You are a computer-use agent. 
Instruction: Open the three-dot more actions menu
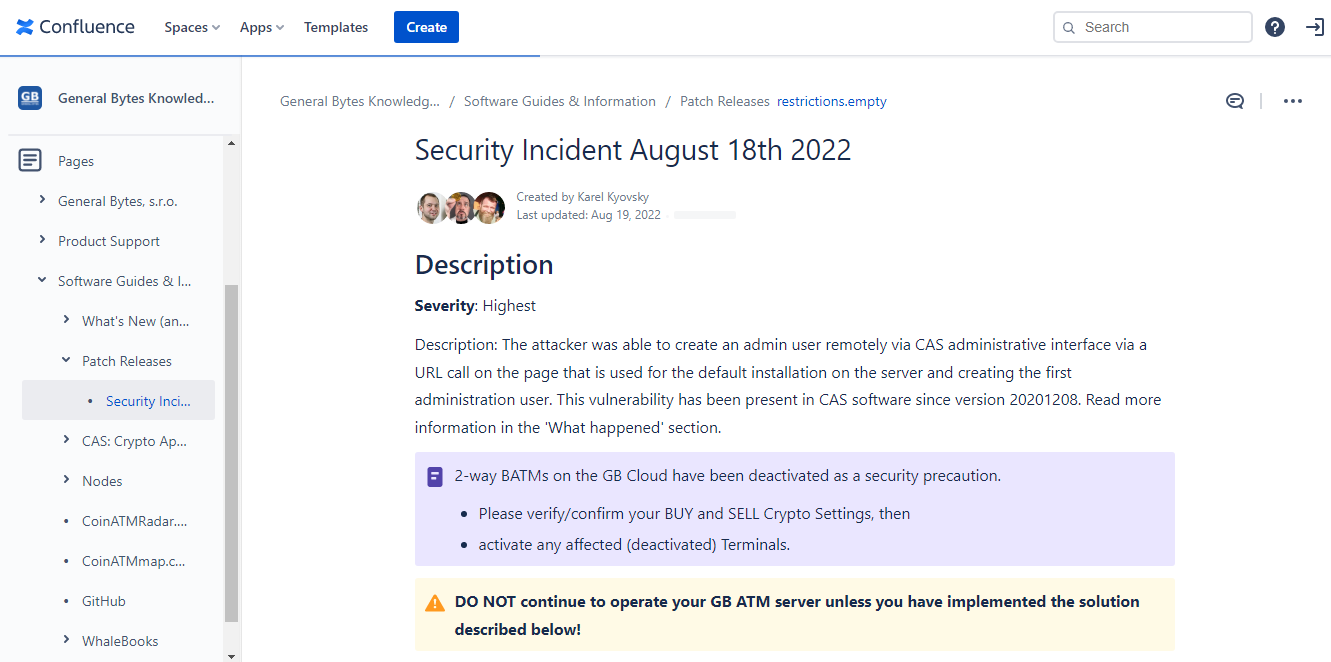(x=1293, y=101)
